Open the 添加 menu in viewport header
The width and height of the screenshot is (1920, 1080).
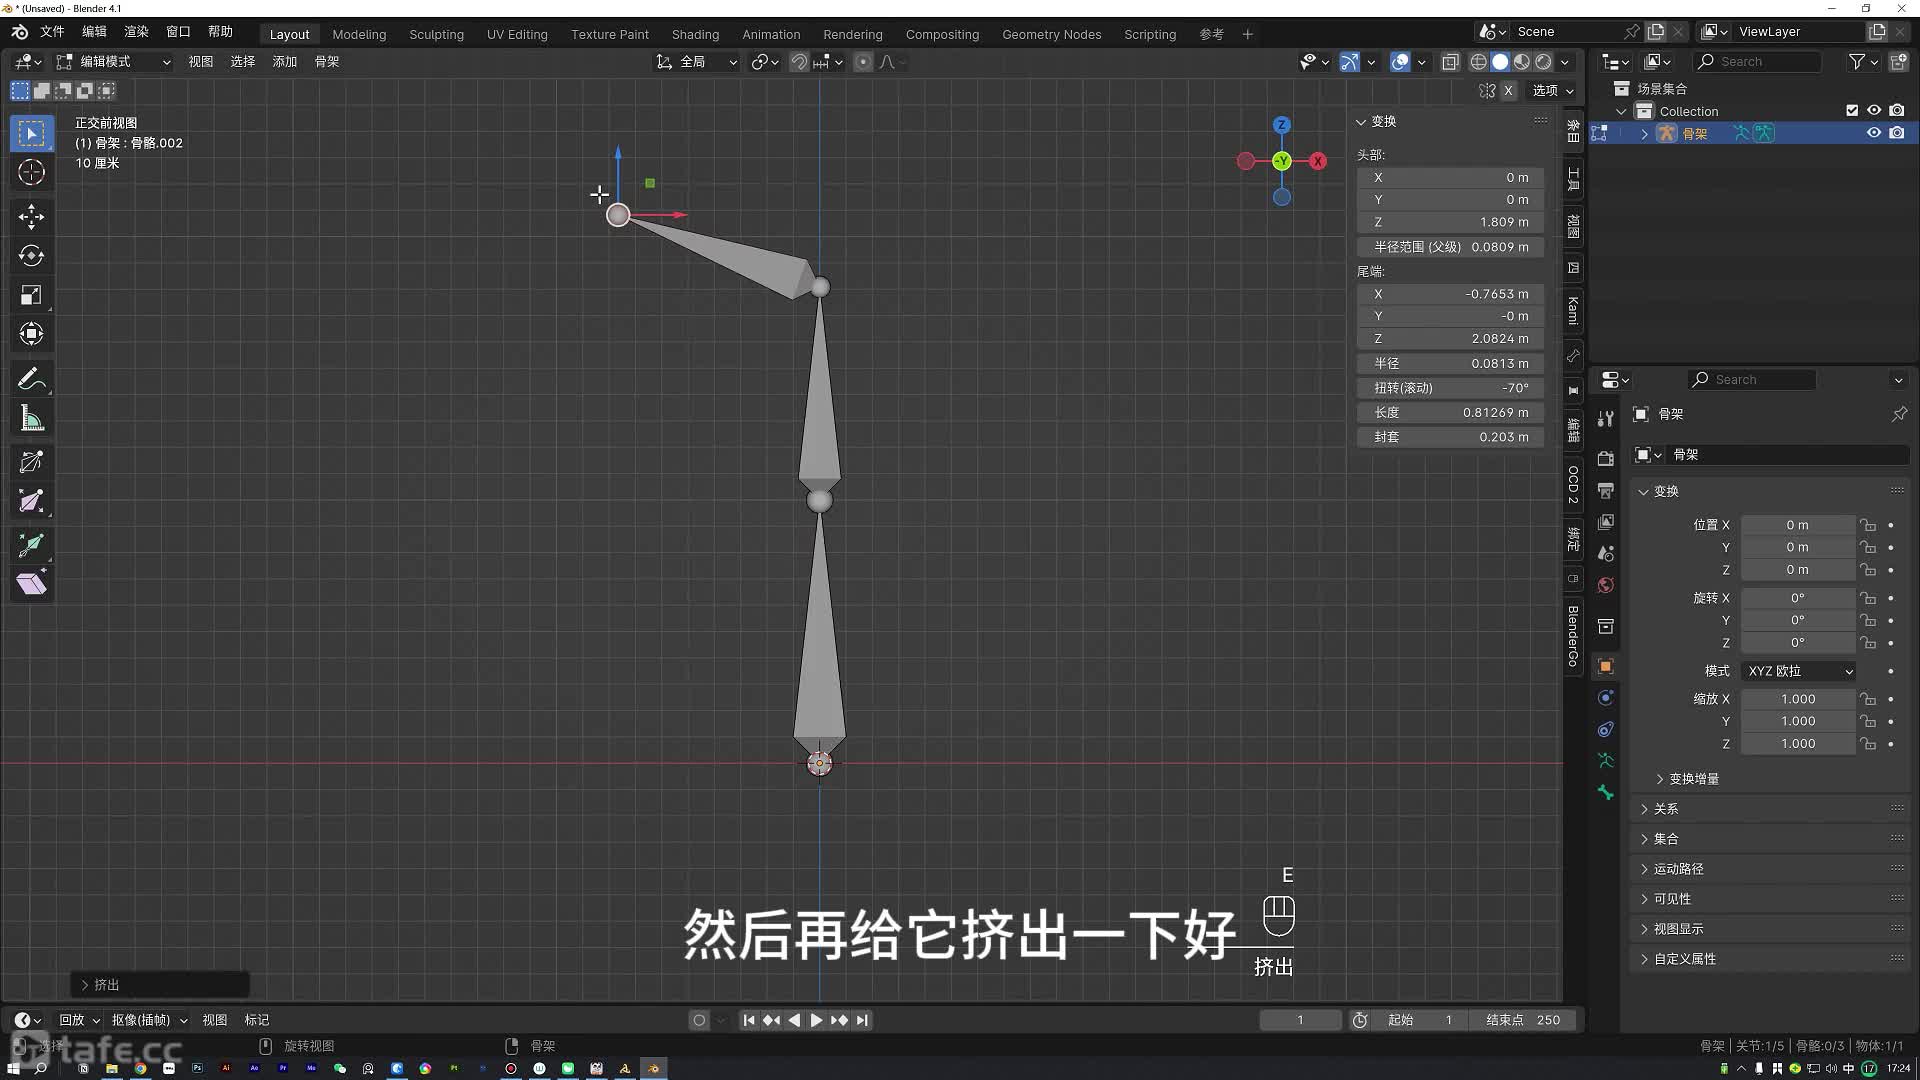[x=285, y=62]
